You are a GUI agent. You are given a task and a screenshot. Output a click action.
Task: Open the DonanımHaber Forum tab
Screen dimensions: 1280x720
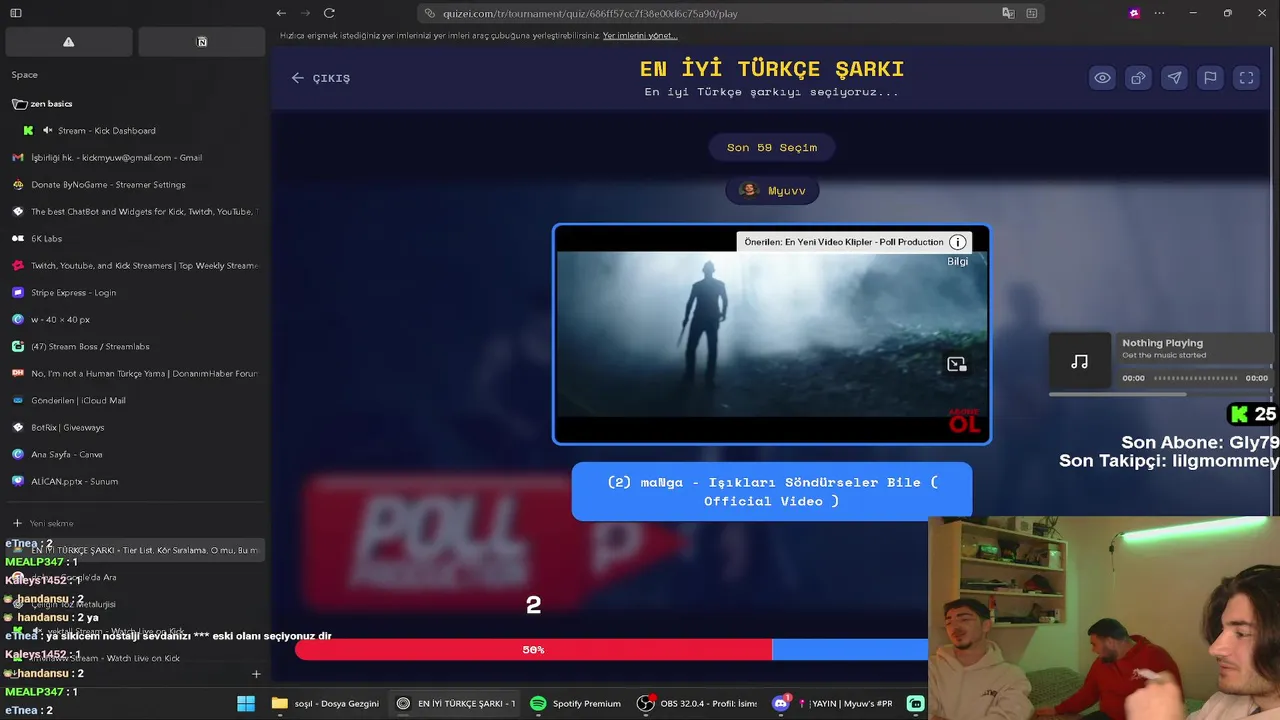tap(134, 374)
